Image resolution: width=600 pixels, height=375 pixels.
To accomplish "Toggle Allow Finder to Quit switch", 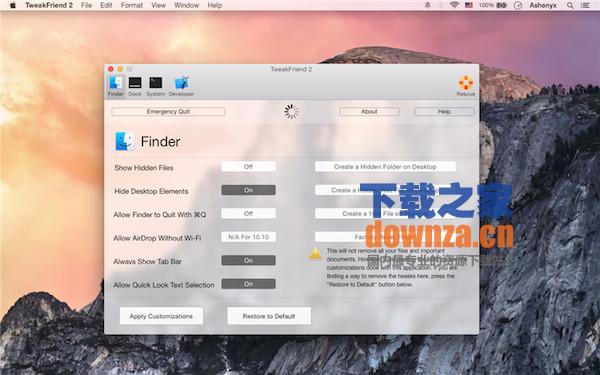I will 248,214.
